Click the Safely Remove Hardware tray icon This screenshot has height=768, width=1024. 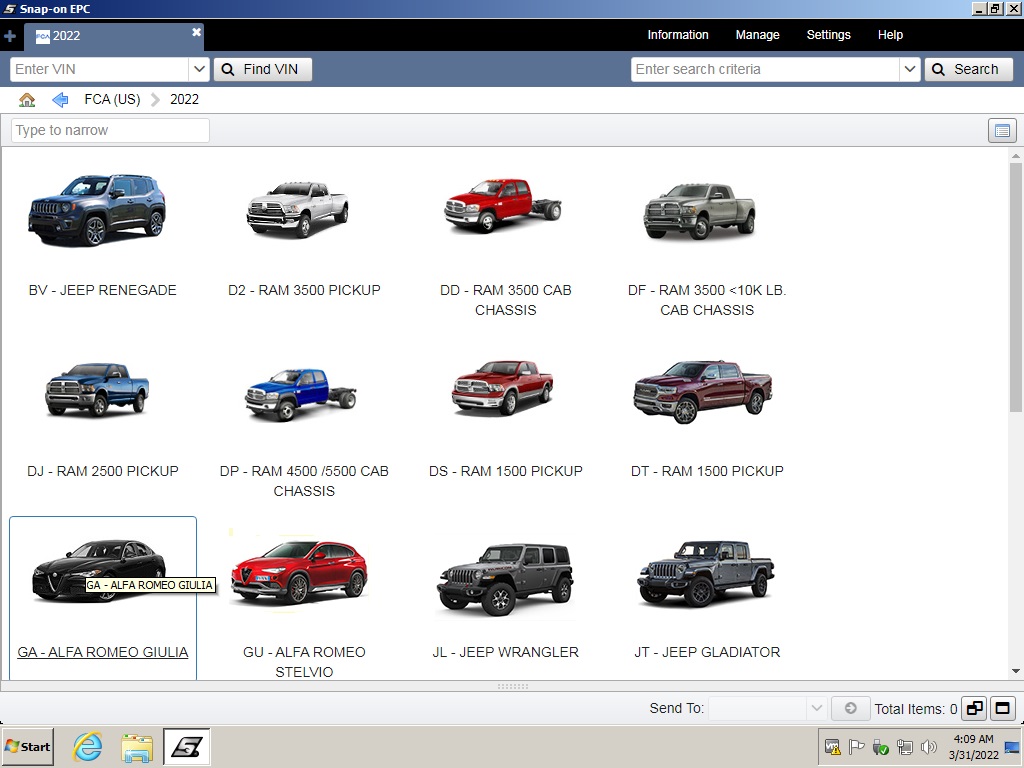pyautogui.click(x=880, y=747)
